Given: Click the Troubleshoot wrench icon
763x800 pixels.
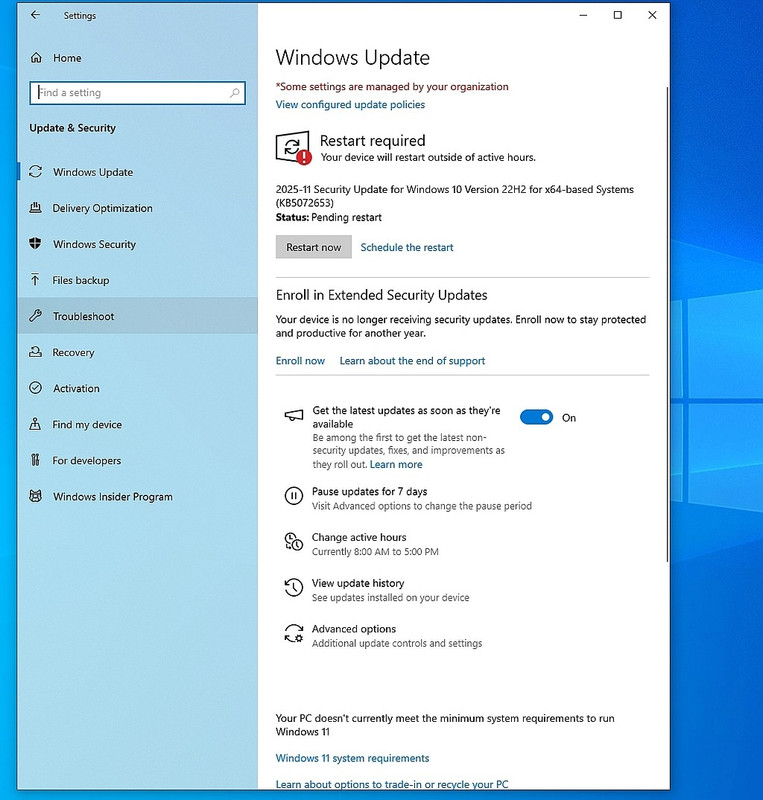Looking at the screenshot, I should [35, 315].
